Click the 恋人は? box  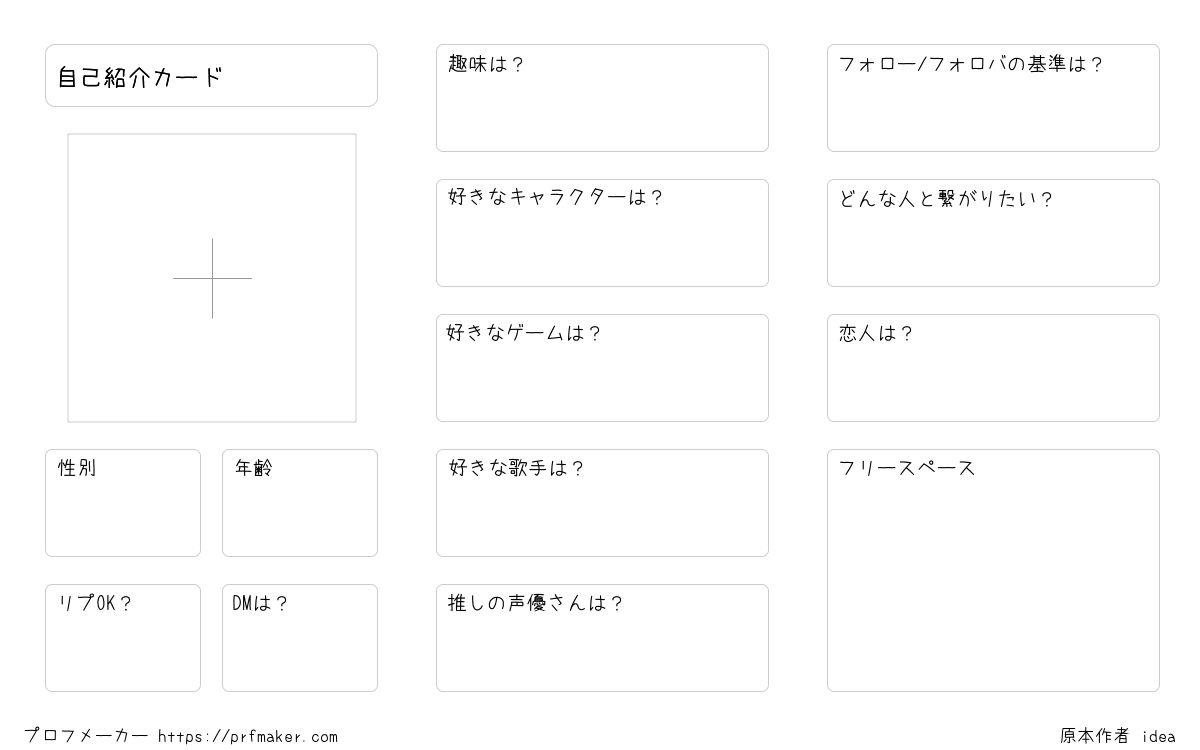click(x=993, y=368)
